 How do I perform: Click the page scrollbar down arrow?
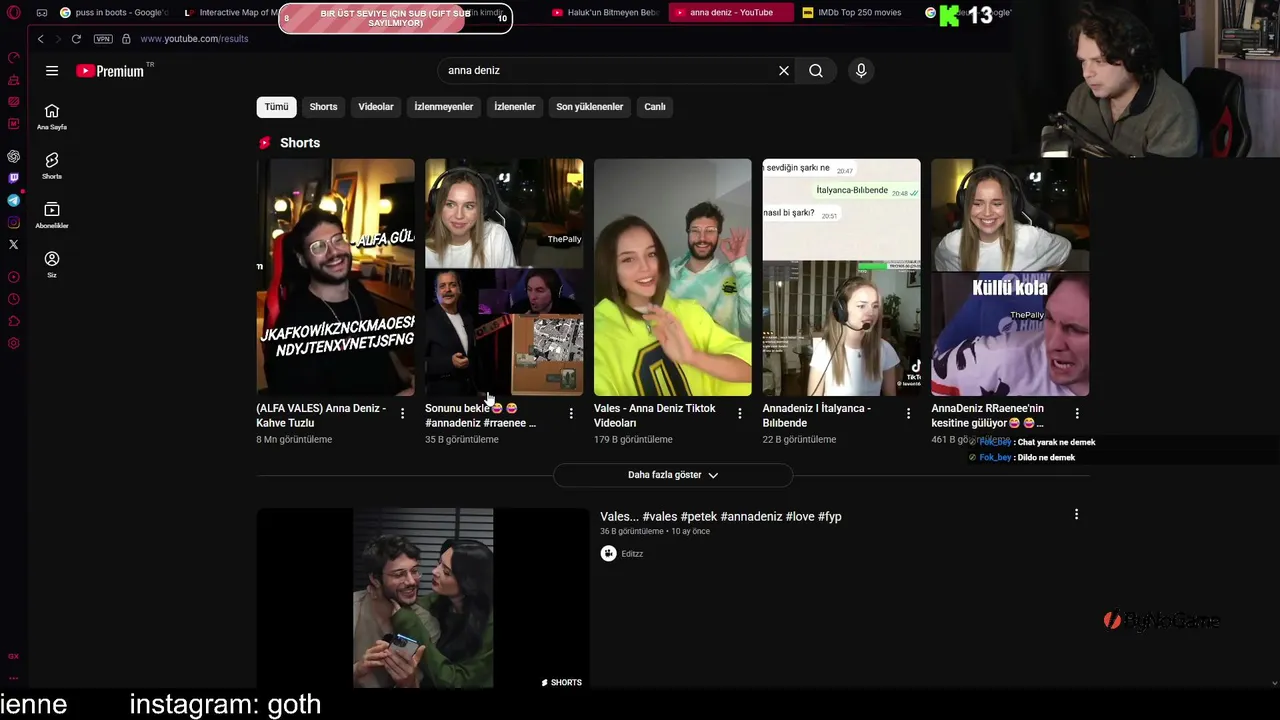(1274, 683)
